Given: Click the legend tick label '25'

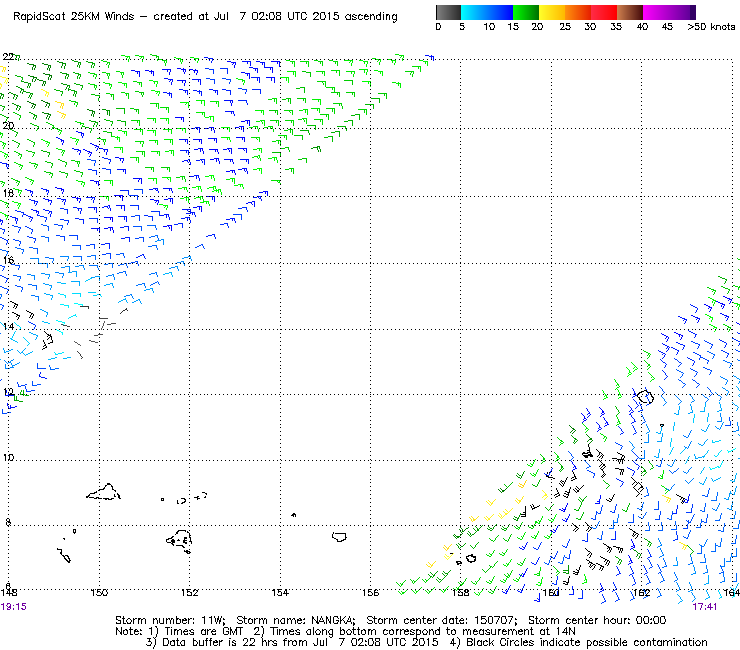Looking at the screenshot, I should 565,27.
